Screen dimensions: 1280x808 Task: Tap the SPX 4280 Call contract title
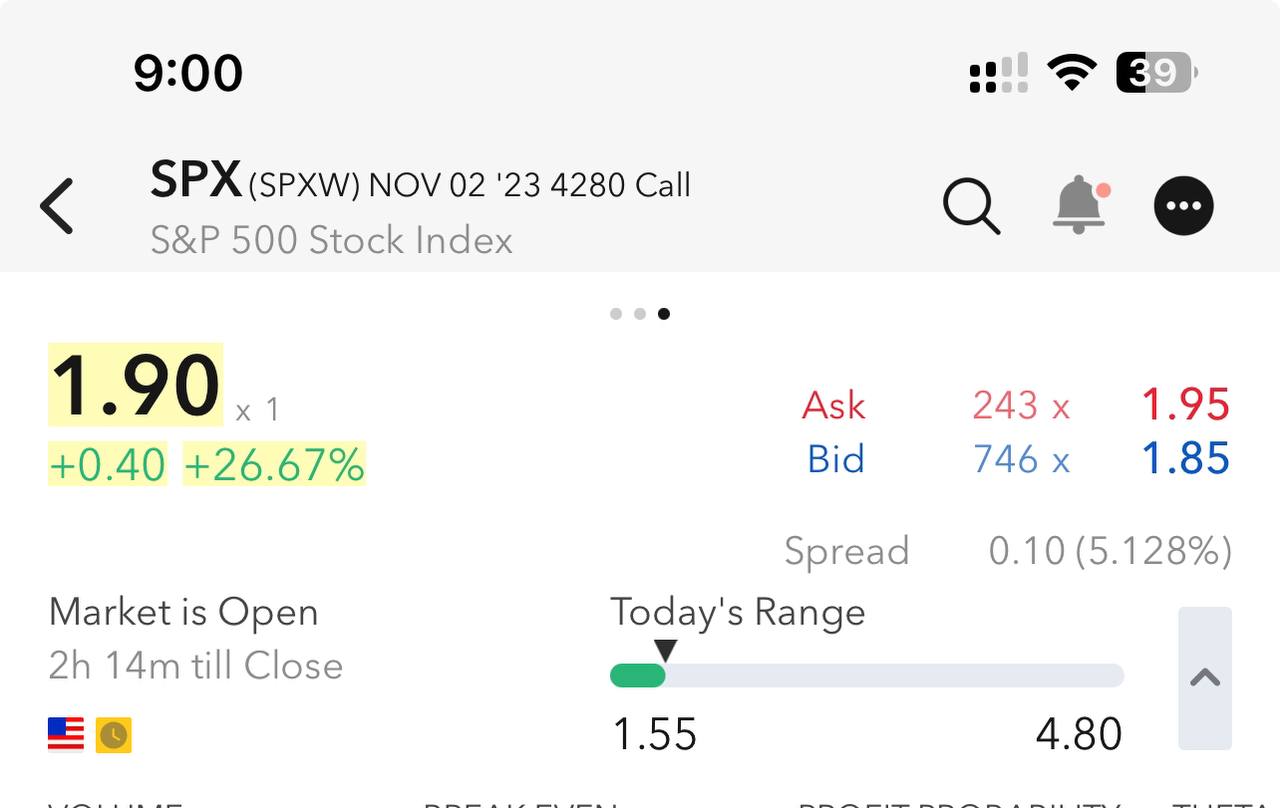[x=420, y=184]
